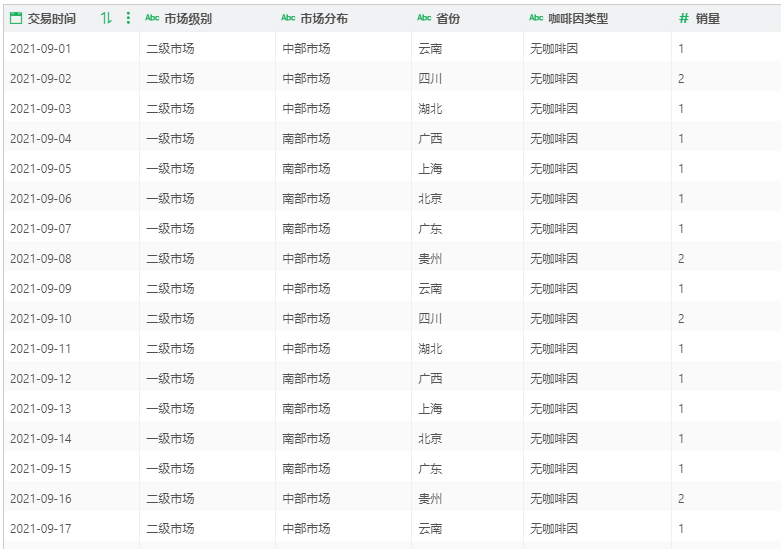781x549 pixels.
Task: Select the 销量 column header
Action: click(707, 18)
